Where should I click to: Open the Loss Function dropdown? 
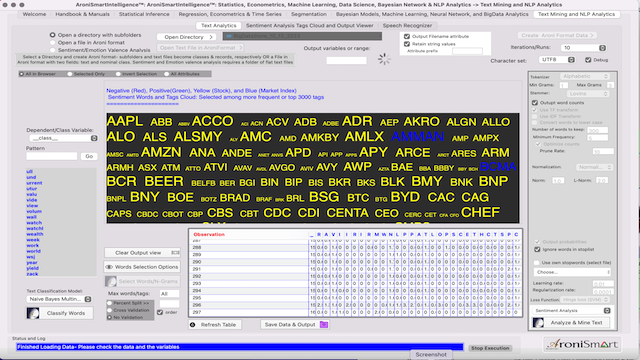pos(586,300)
